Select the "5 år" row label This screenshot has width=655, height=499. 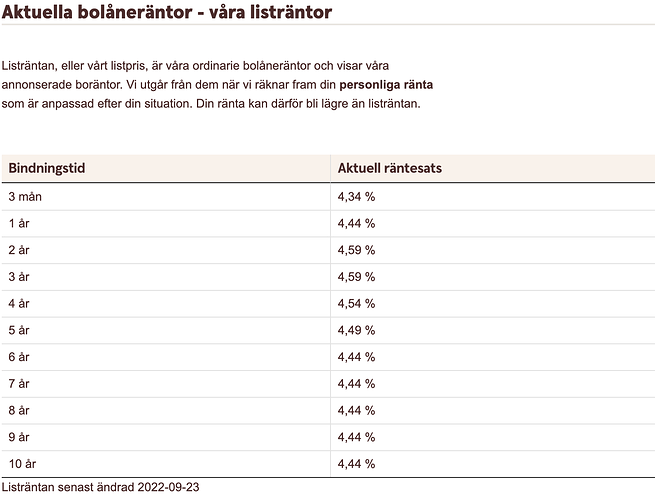pos(19,330)
